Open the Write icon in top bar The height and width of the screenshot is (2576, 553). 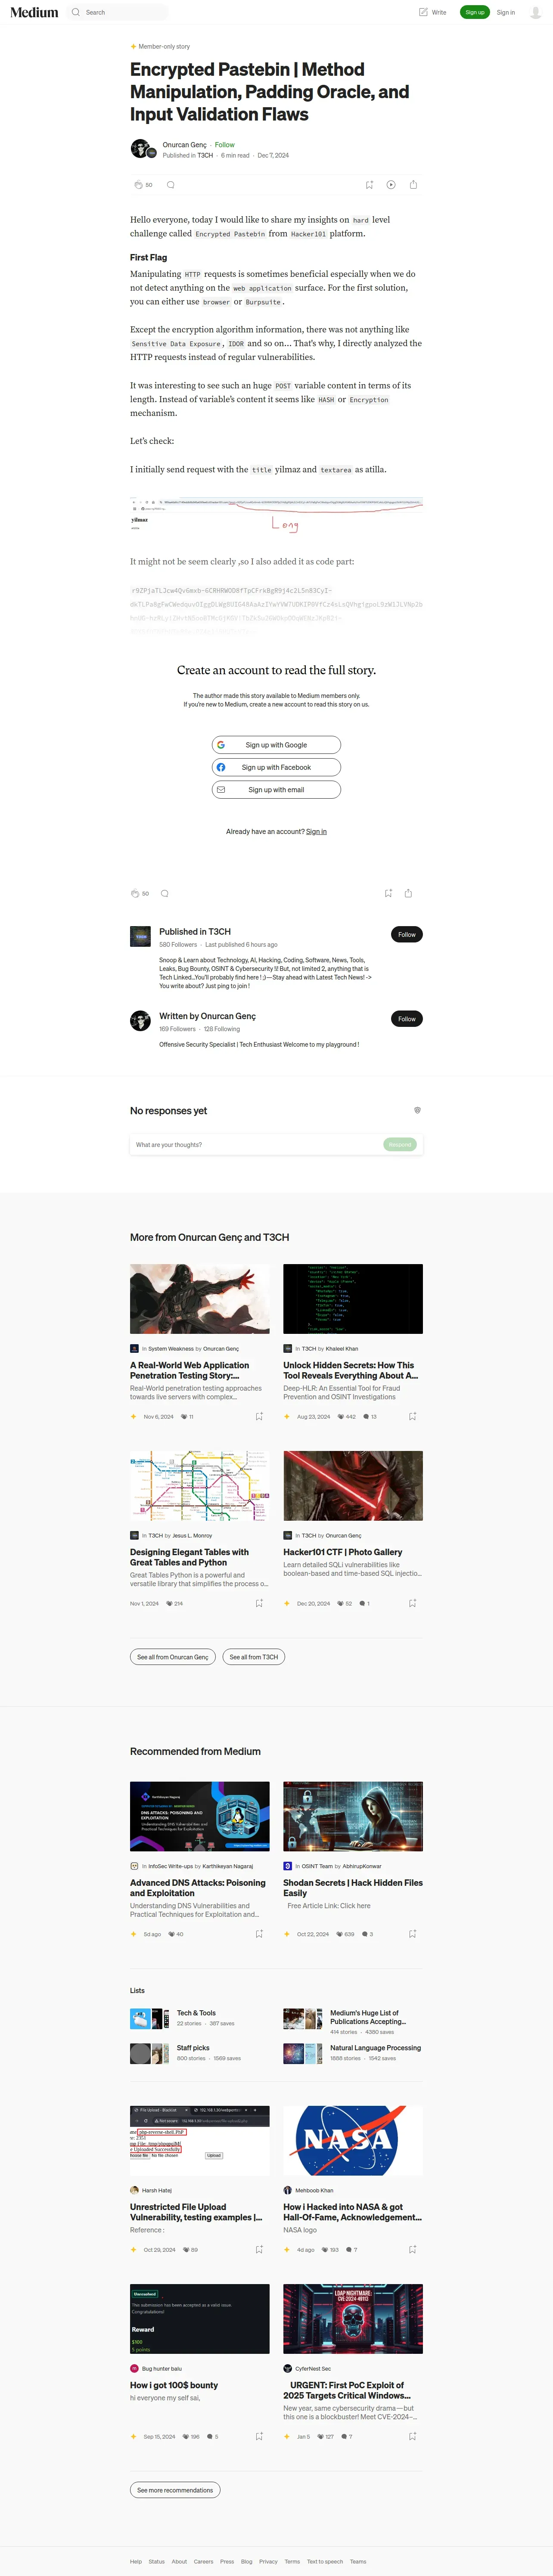[432, 12]
